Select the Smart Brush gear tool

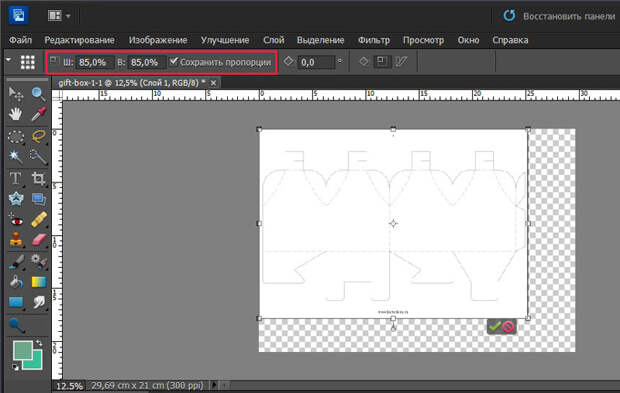(x=38, y=262)
